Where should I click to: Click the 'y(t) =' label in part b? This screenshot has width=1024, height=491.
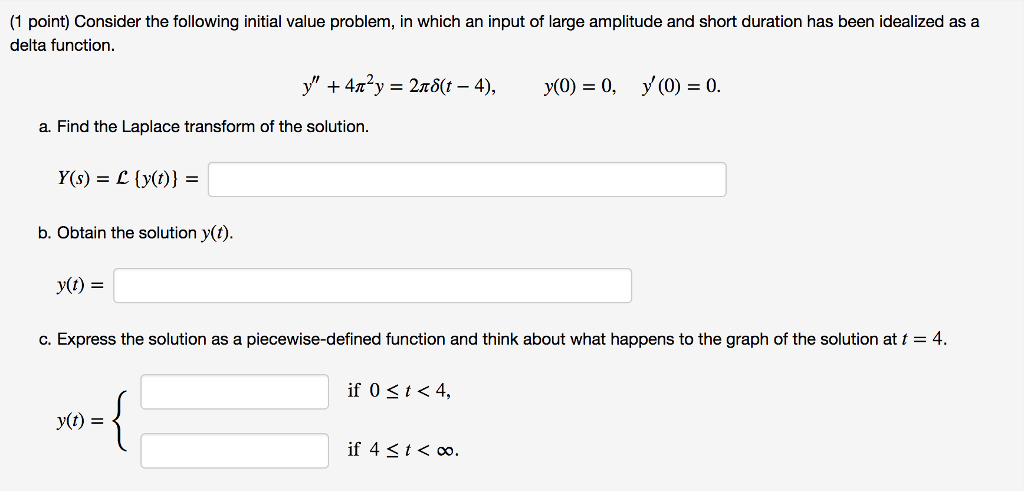point(80,285)
